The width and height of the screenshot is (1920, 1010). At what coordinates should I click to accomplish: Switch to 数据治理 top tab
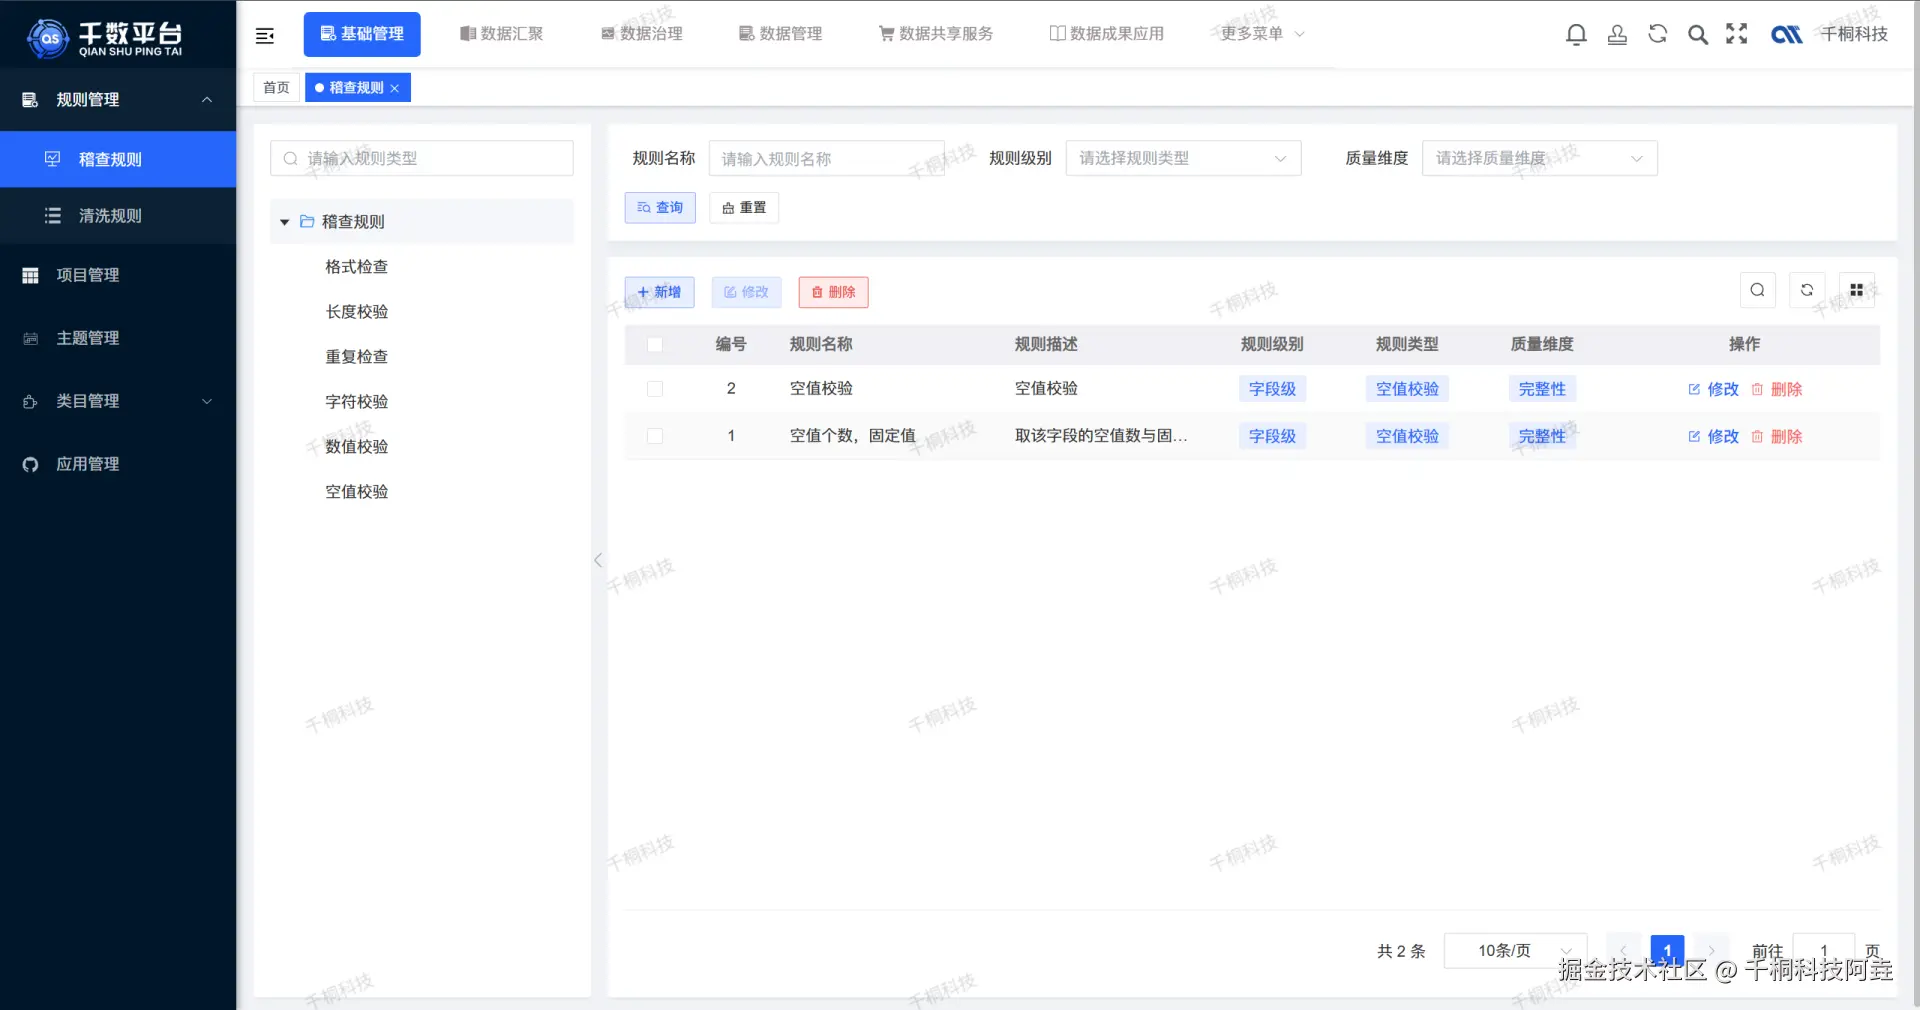(x=642, y=34)
